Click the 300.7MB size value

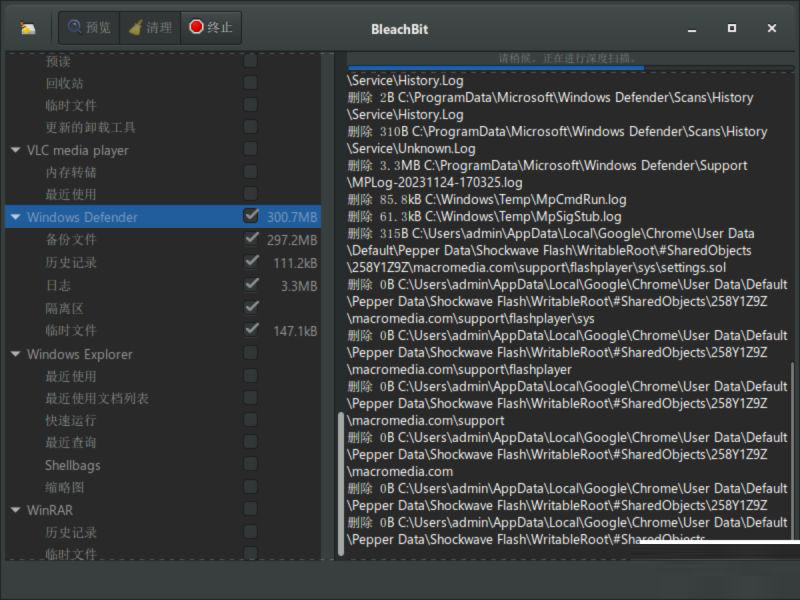pos(292,217)
